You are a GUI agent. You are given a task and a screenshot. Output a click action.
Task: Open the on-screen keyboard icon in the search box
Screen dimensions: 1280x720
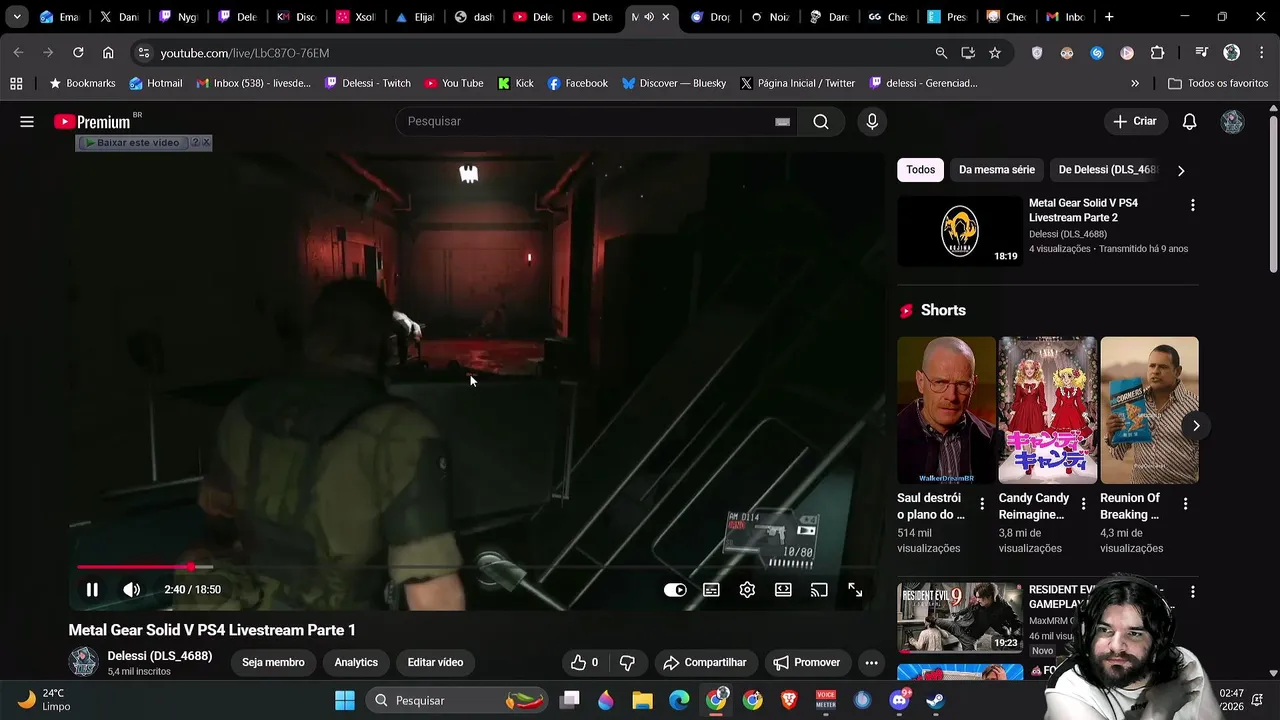(x=782, y=122)
